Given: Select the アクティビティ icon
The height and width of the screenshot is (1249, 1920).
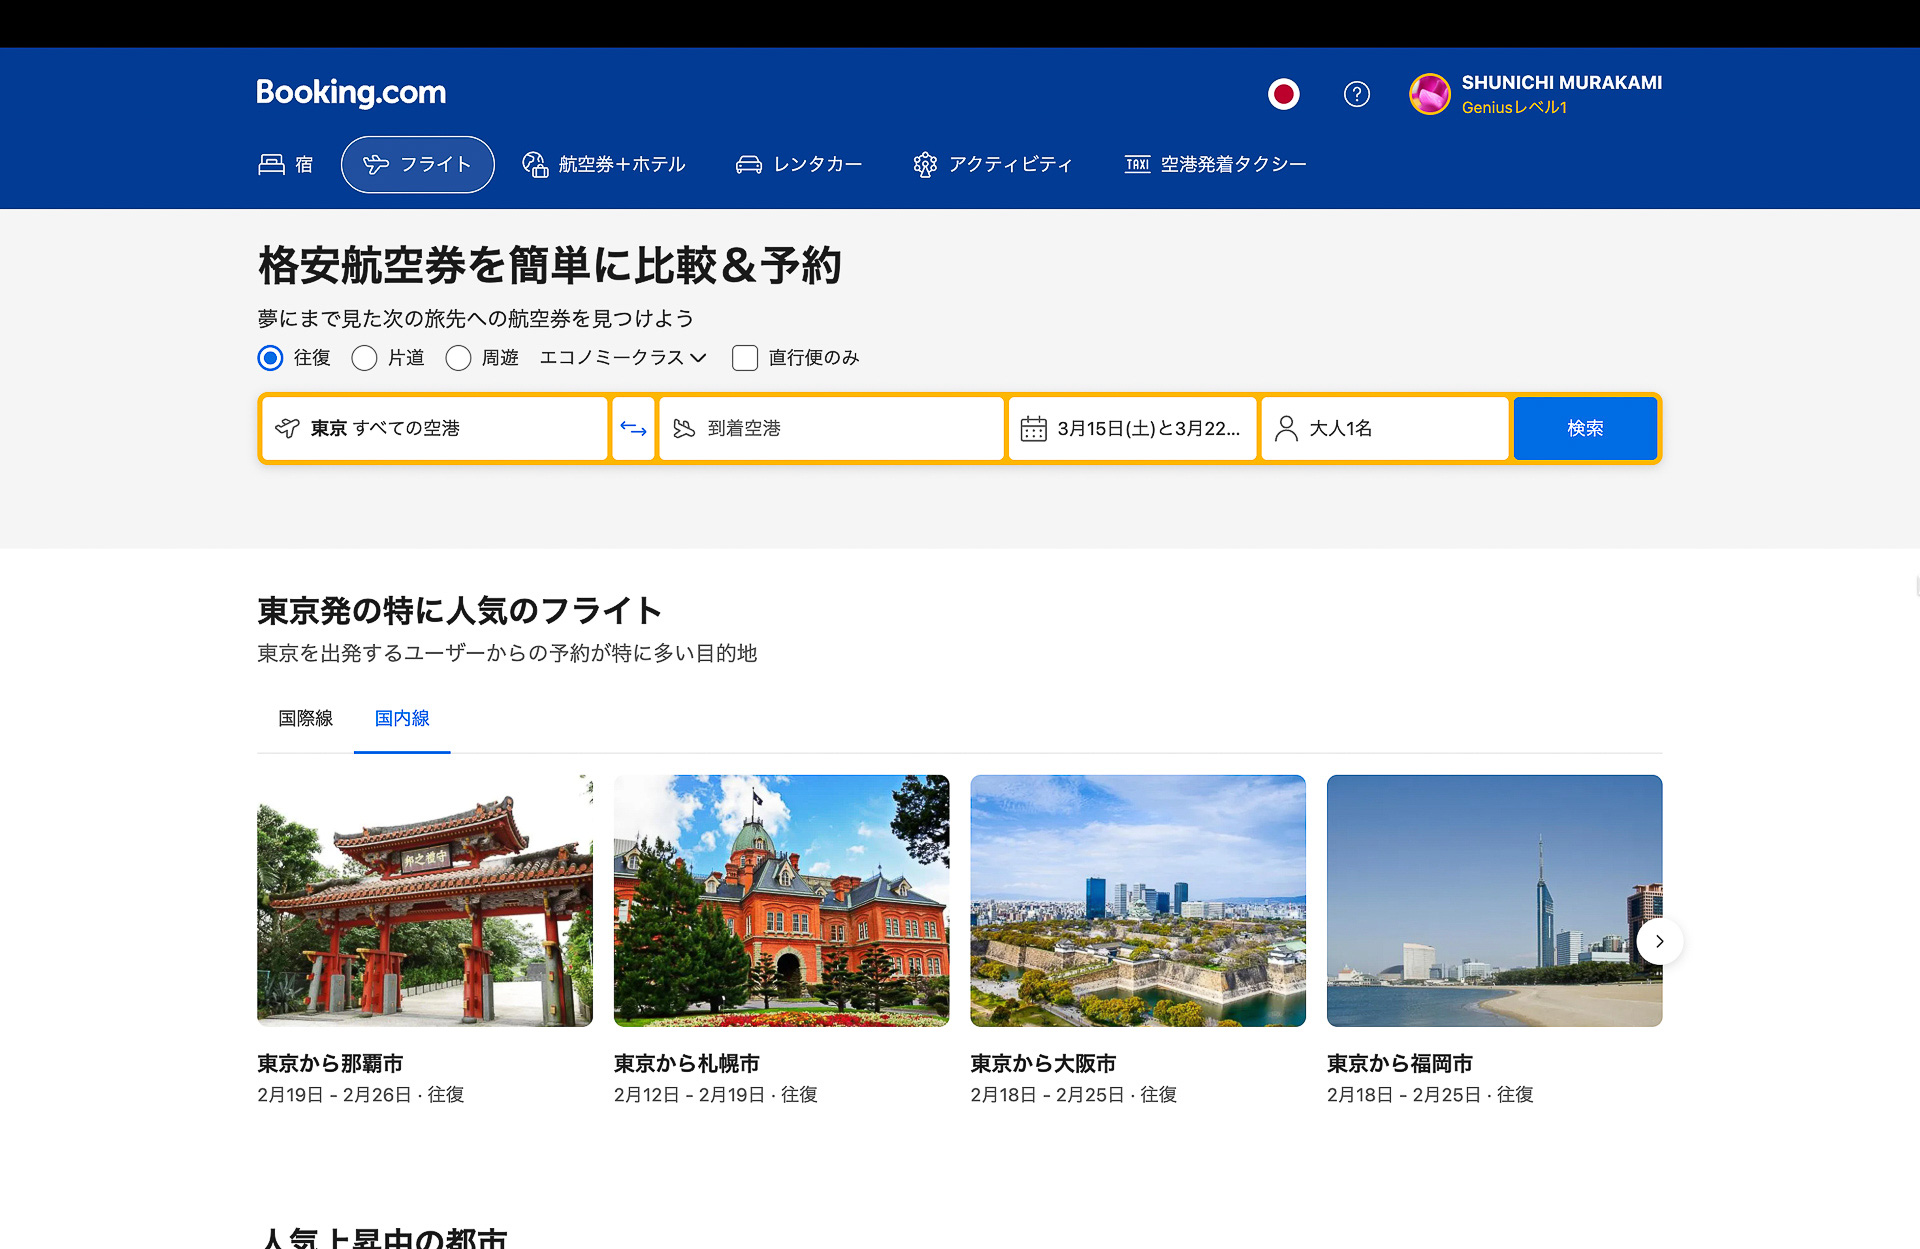Looking at the screenshot, I should [925, 164].
